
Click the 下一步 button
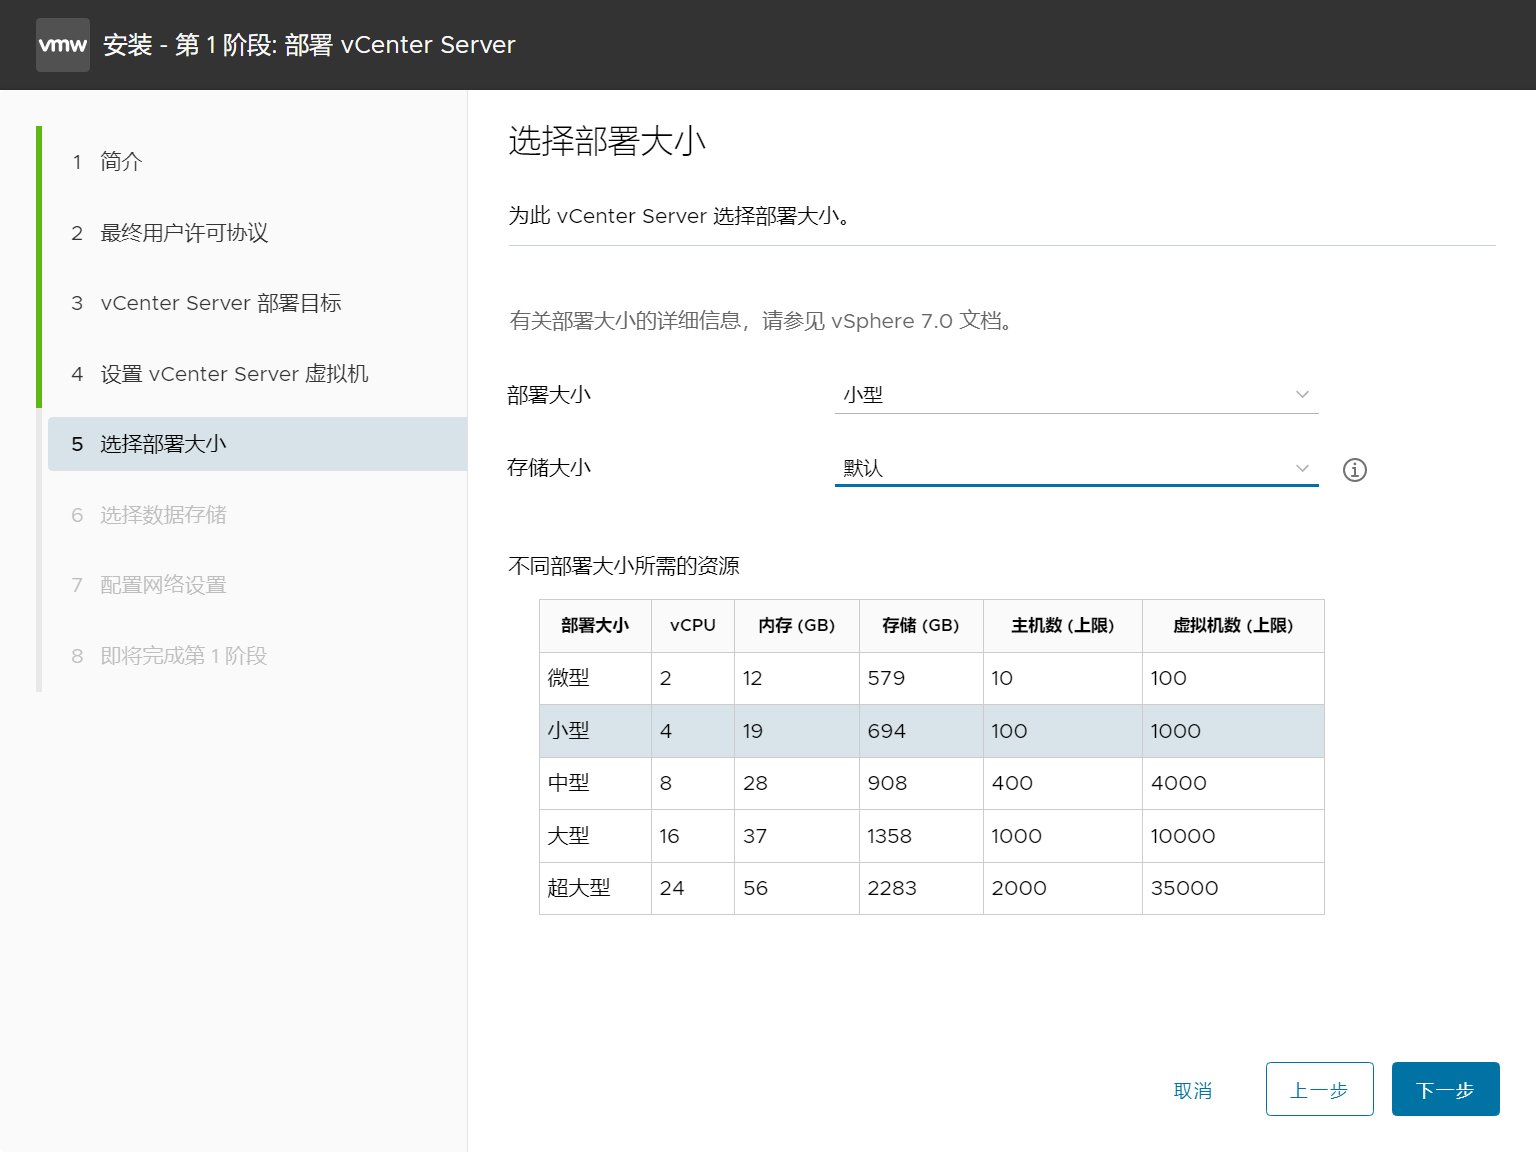[1445, 1089]
